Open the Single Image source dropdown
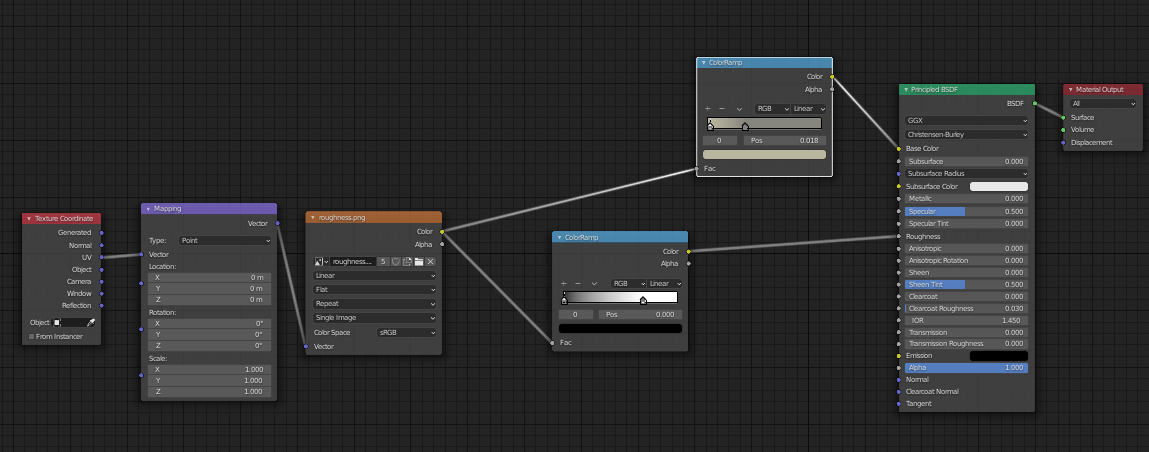The height and width of the screenshot is (452, 1149). [x=374, y=318]
